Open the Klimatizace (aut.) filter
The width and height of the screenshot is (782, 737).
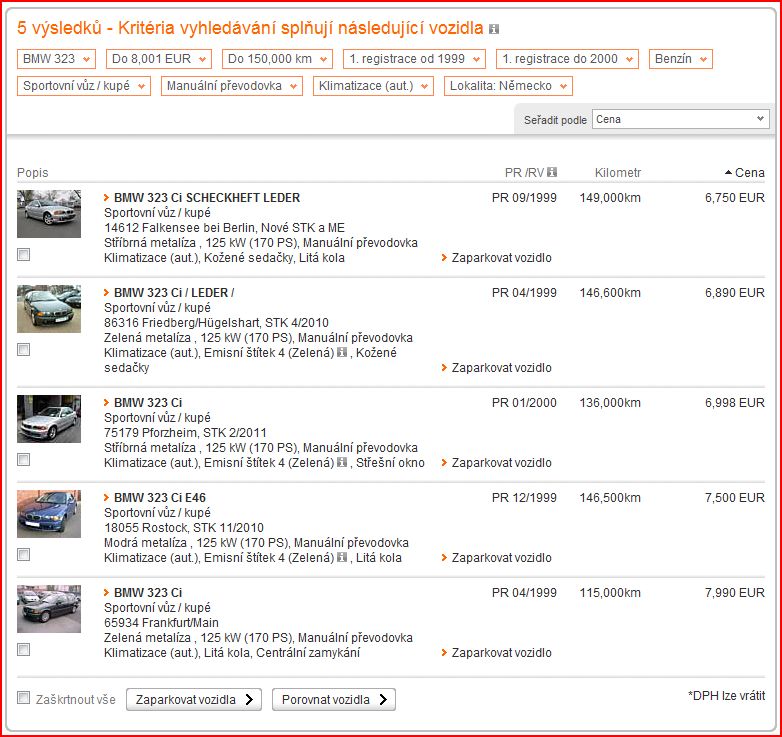click(373, 86)
